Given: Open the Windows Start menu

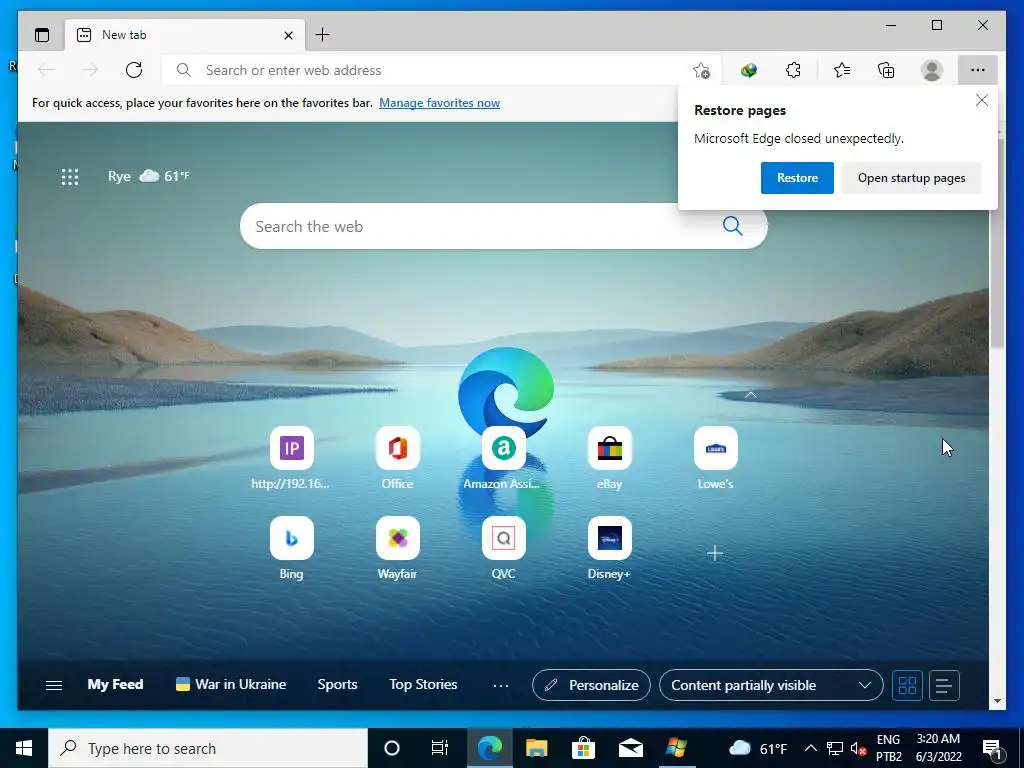Looking at the screenshot, I should [24, 748].
